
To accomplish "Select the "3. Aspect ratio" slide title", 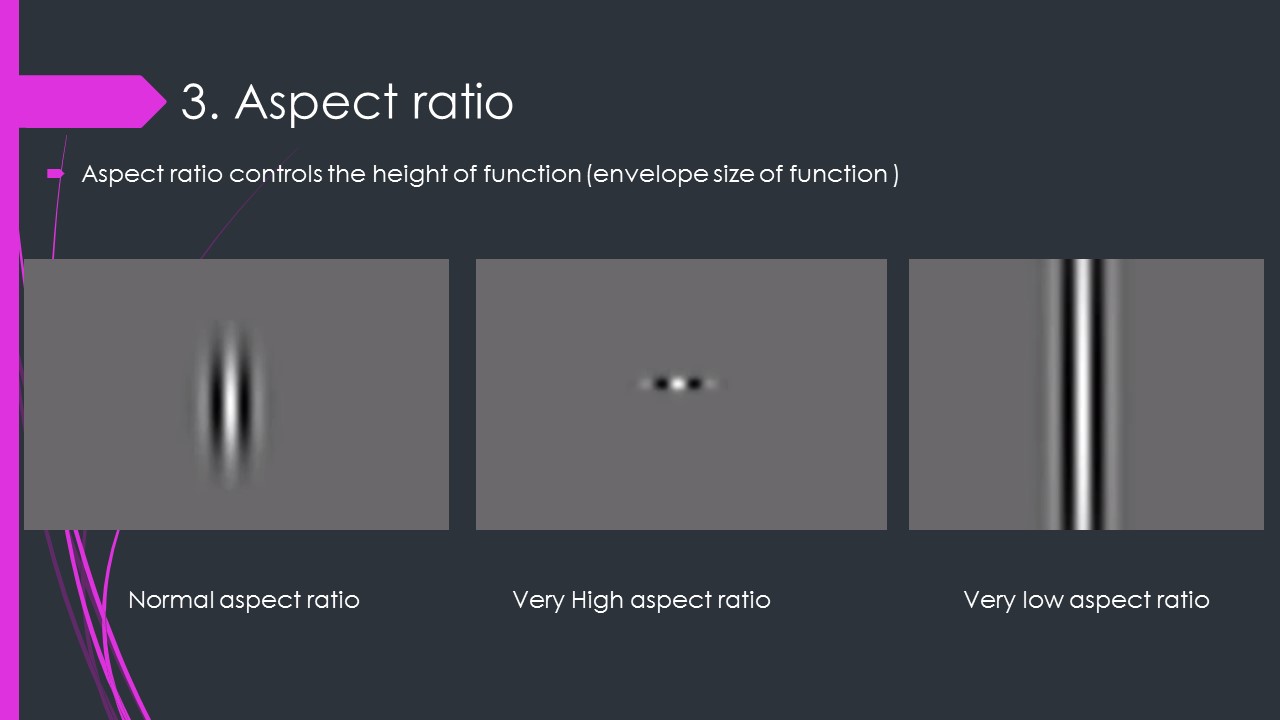I will 346,102.
